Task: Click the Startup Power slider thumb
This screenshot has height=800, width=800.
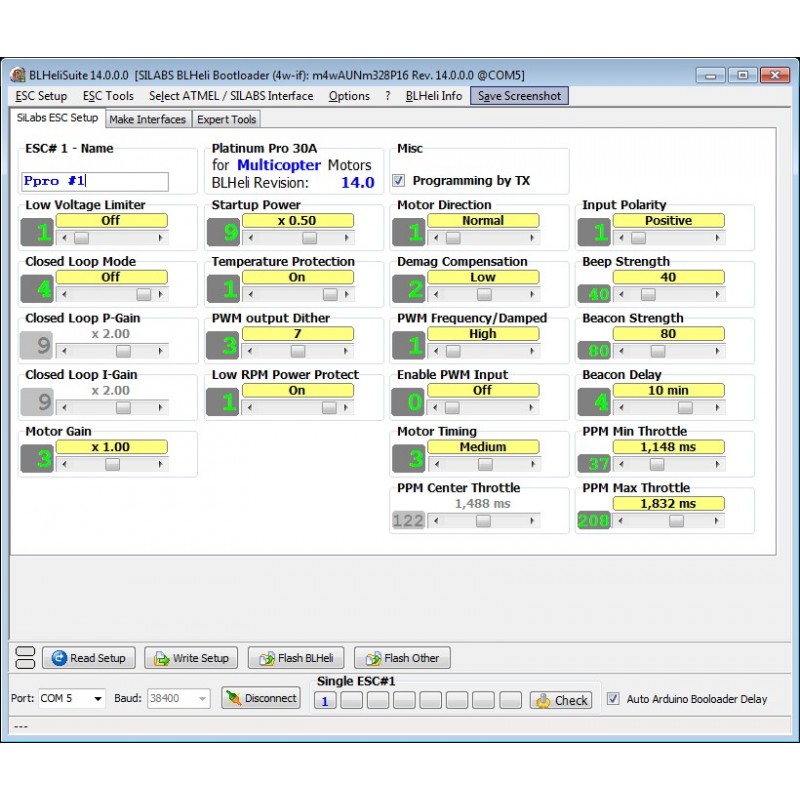Action: [x=309, y=238]
